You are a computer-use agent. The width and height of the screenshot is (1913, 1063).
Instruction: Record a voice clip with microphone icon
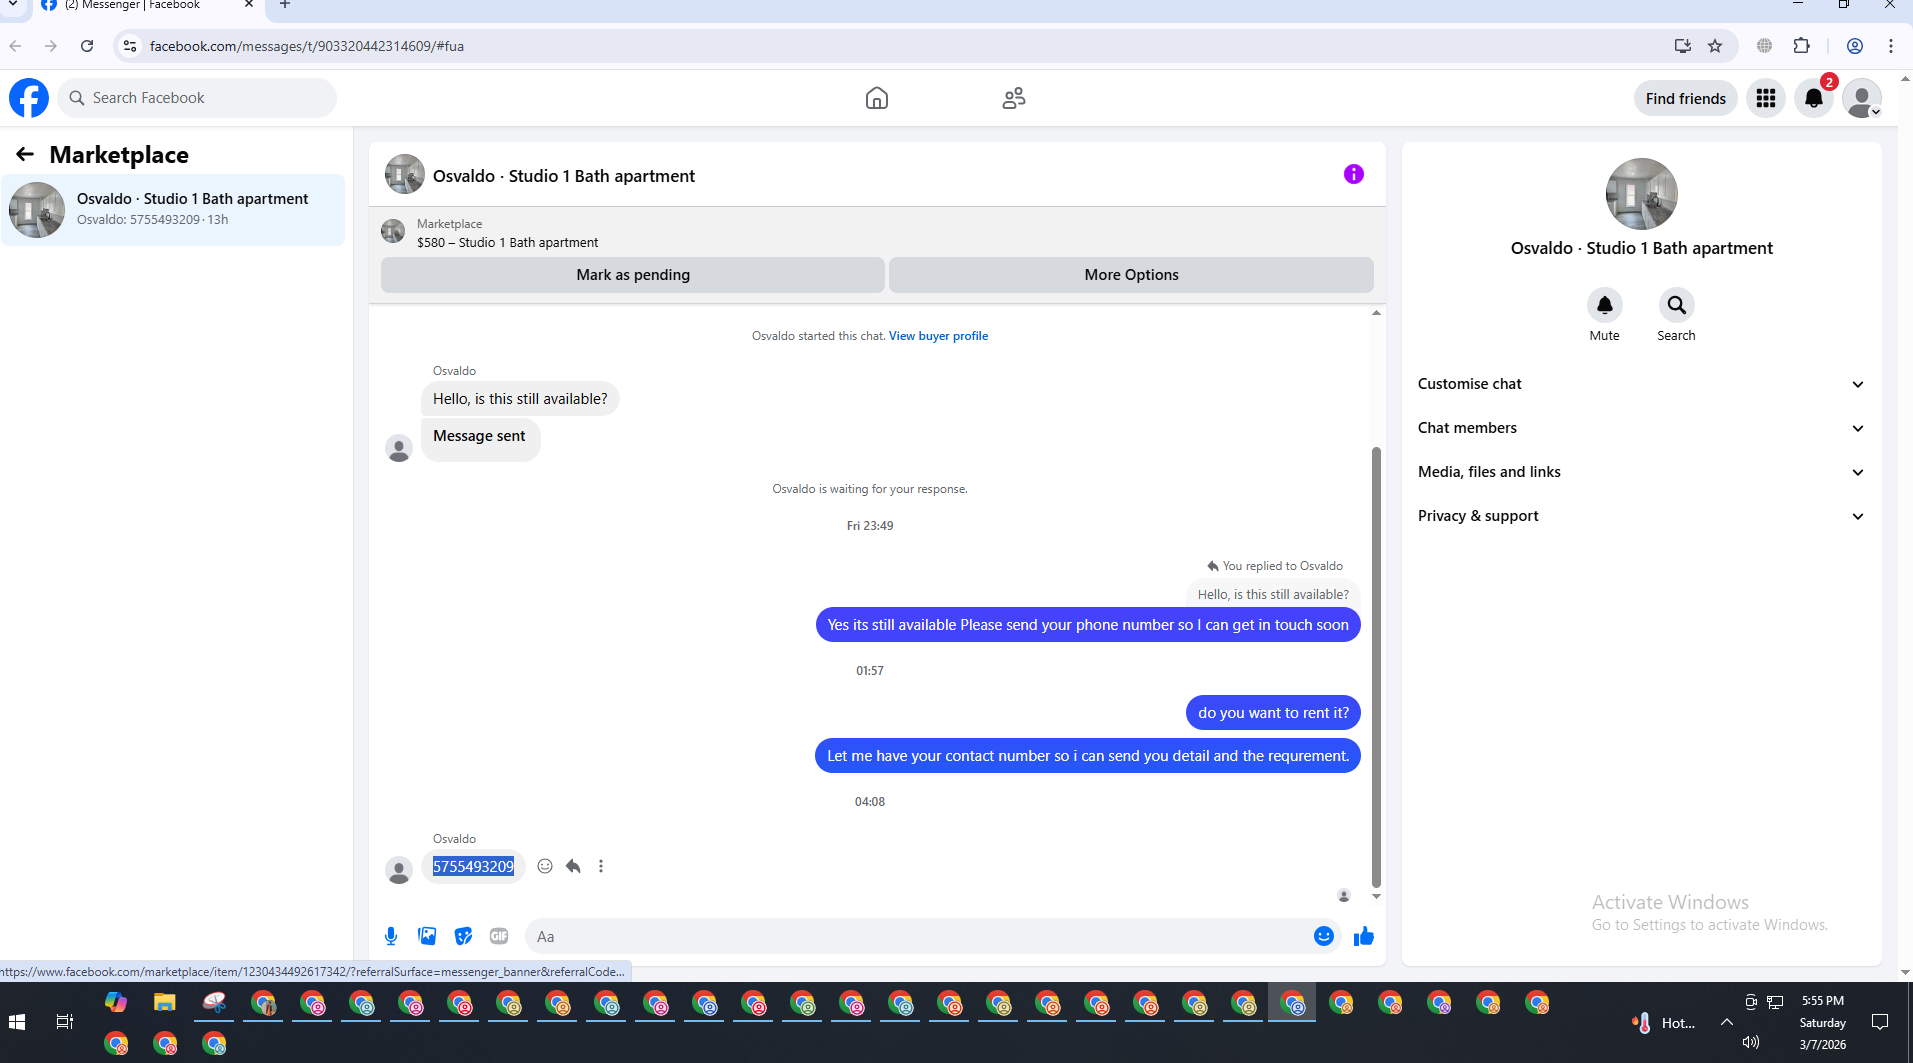[x=391, y=936]
